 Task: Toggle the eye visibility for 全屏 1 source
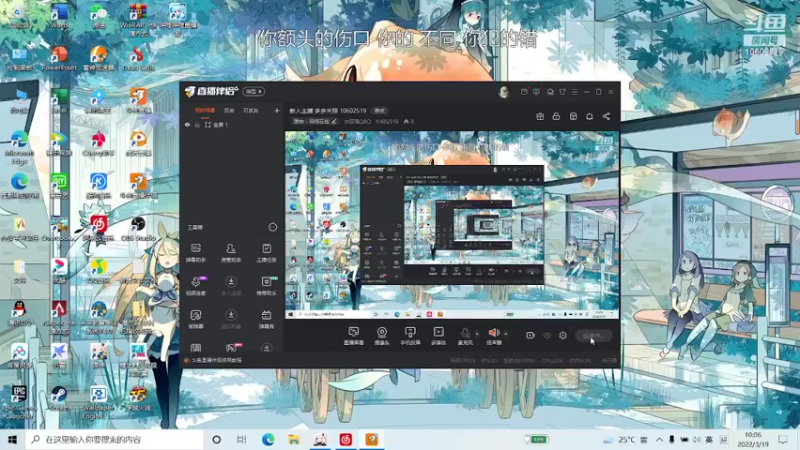tap(188, 124)
